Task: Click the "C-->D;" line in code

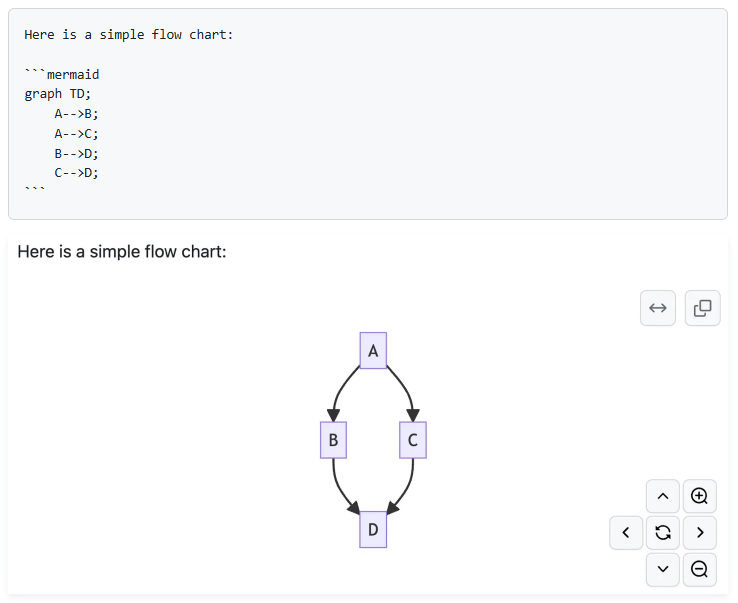Action: [x=77, y=173]
